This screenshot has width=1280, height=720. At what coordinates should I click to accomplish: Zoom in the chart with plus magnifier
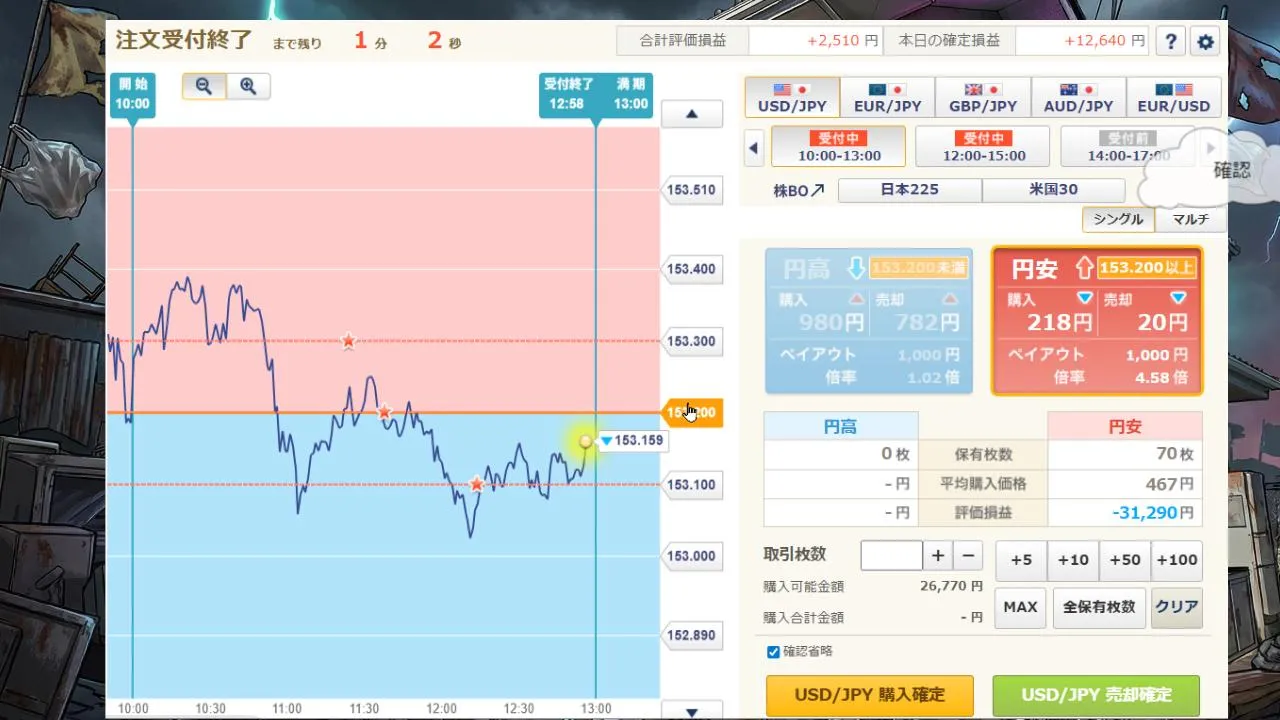point(248,86)
